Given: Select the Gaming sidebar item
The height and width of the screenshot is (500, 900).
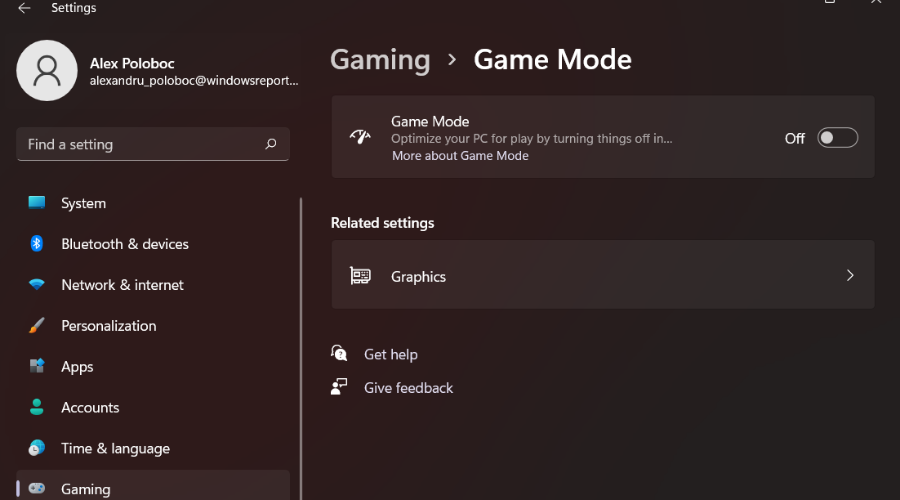Looking at the screenshot, I should (153, 488).
